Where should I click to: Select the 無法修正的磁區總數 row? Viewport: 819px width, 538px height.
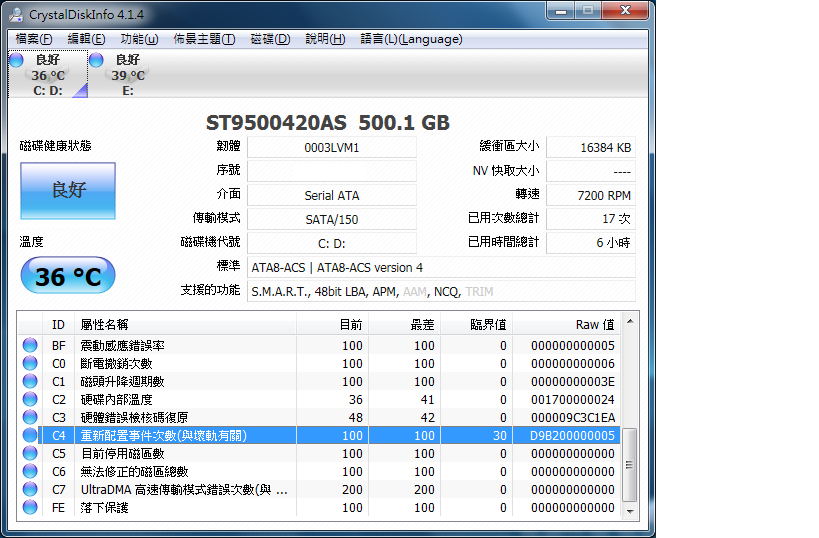[x=320, y=471]
